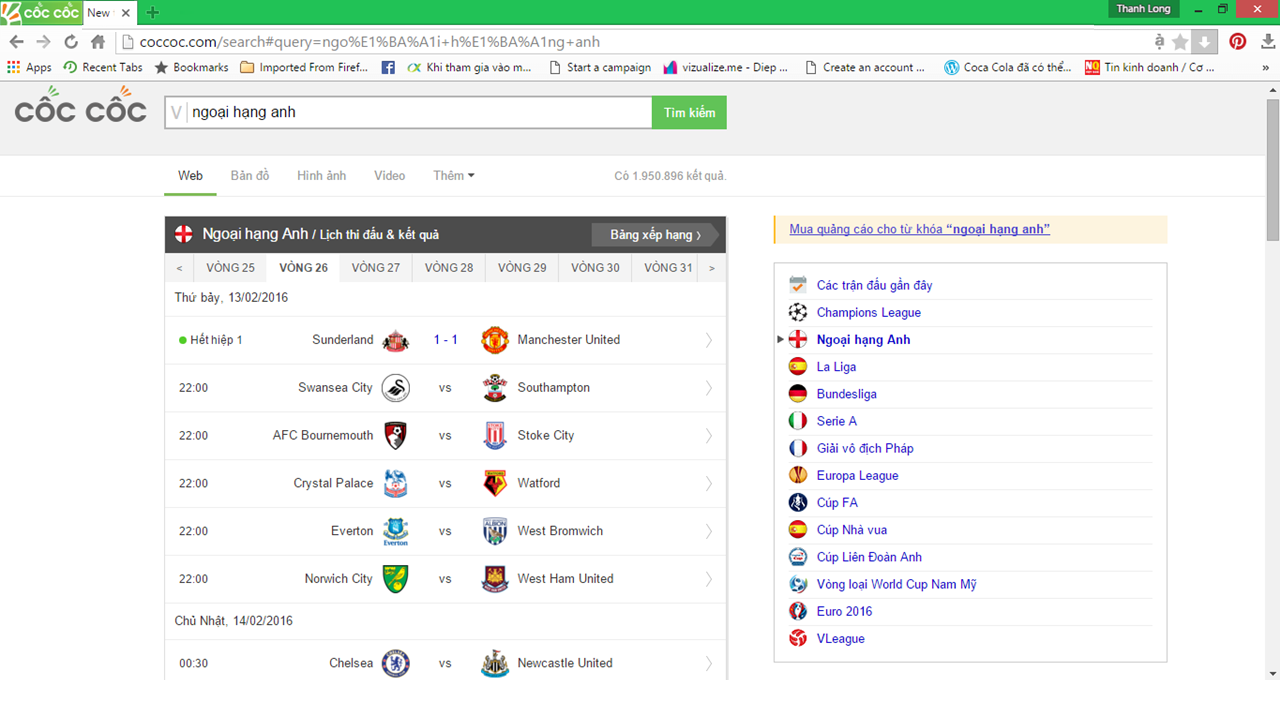Open the Bảng xếp hạng standings

click(x=655, y=235)
